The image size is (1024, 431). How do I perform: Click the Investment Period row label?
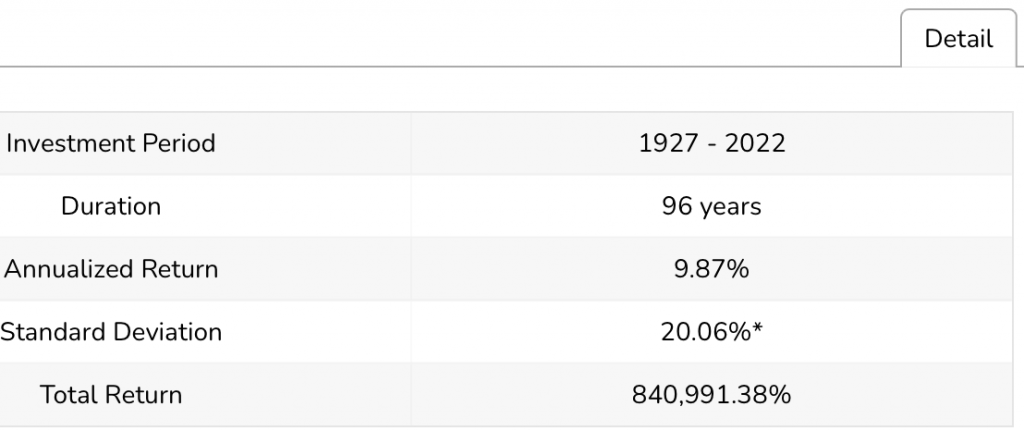pyautogui.click(x=110, y=143)
